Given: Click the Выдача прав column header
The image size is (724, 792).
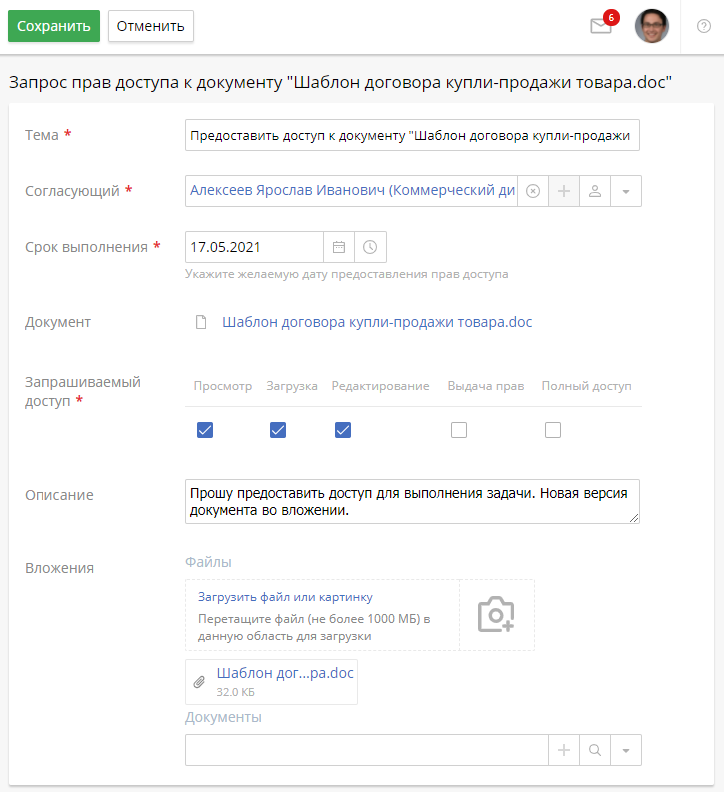Looking at the screenshot, I should (486, 386).
